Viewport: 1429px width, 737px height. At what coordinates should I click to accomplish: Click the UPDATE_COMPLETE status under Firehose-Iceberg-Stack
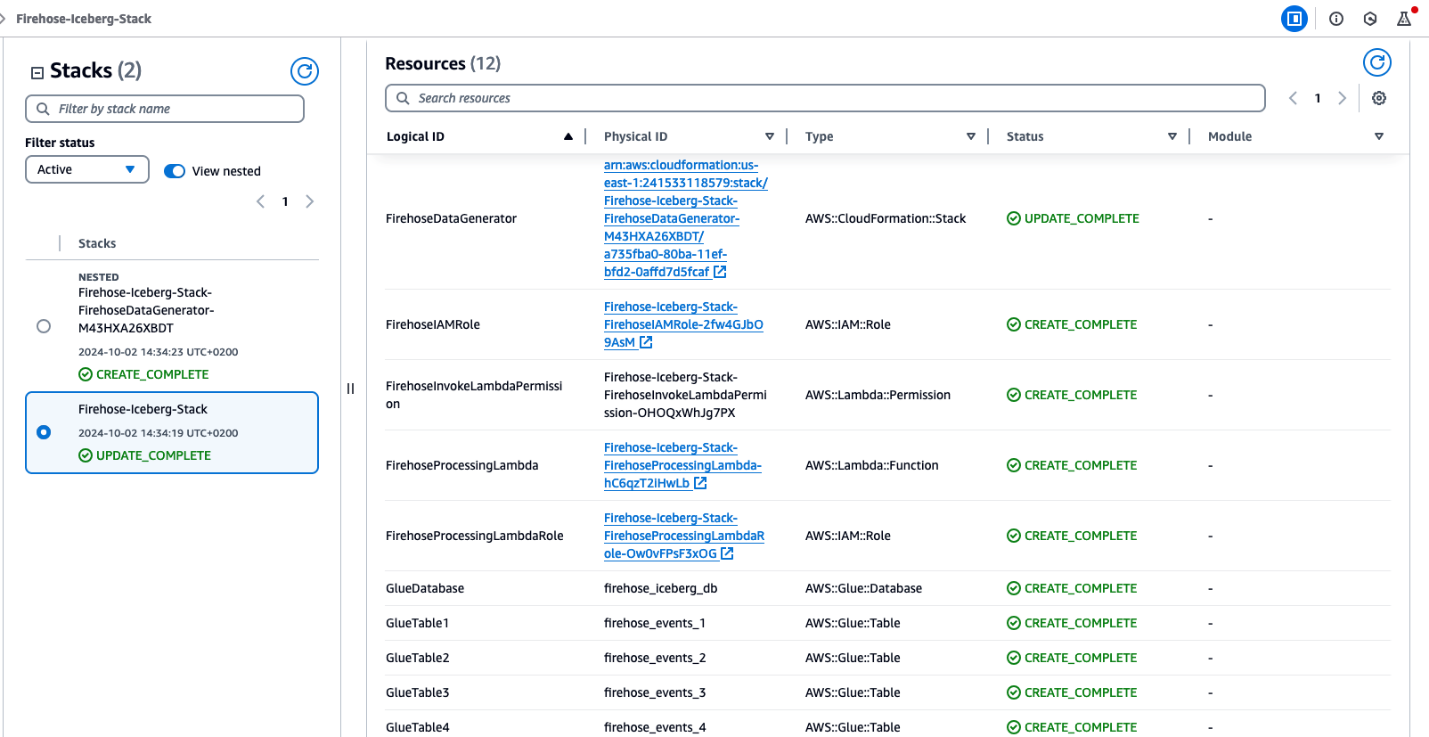point(145,455)
